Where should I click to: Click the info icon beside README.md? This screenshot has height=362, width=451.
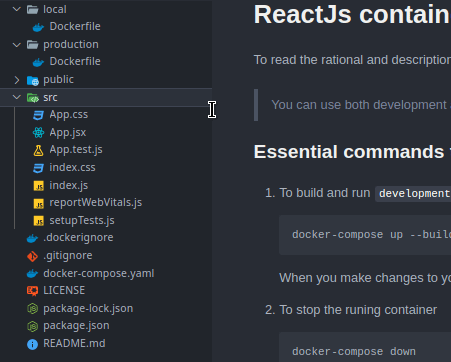click(x=32, y=344)
